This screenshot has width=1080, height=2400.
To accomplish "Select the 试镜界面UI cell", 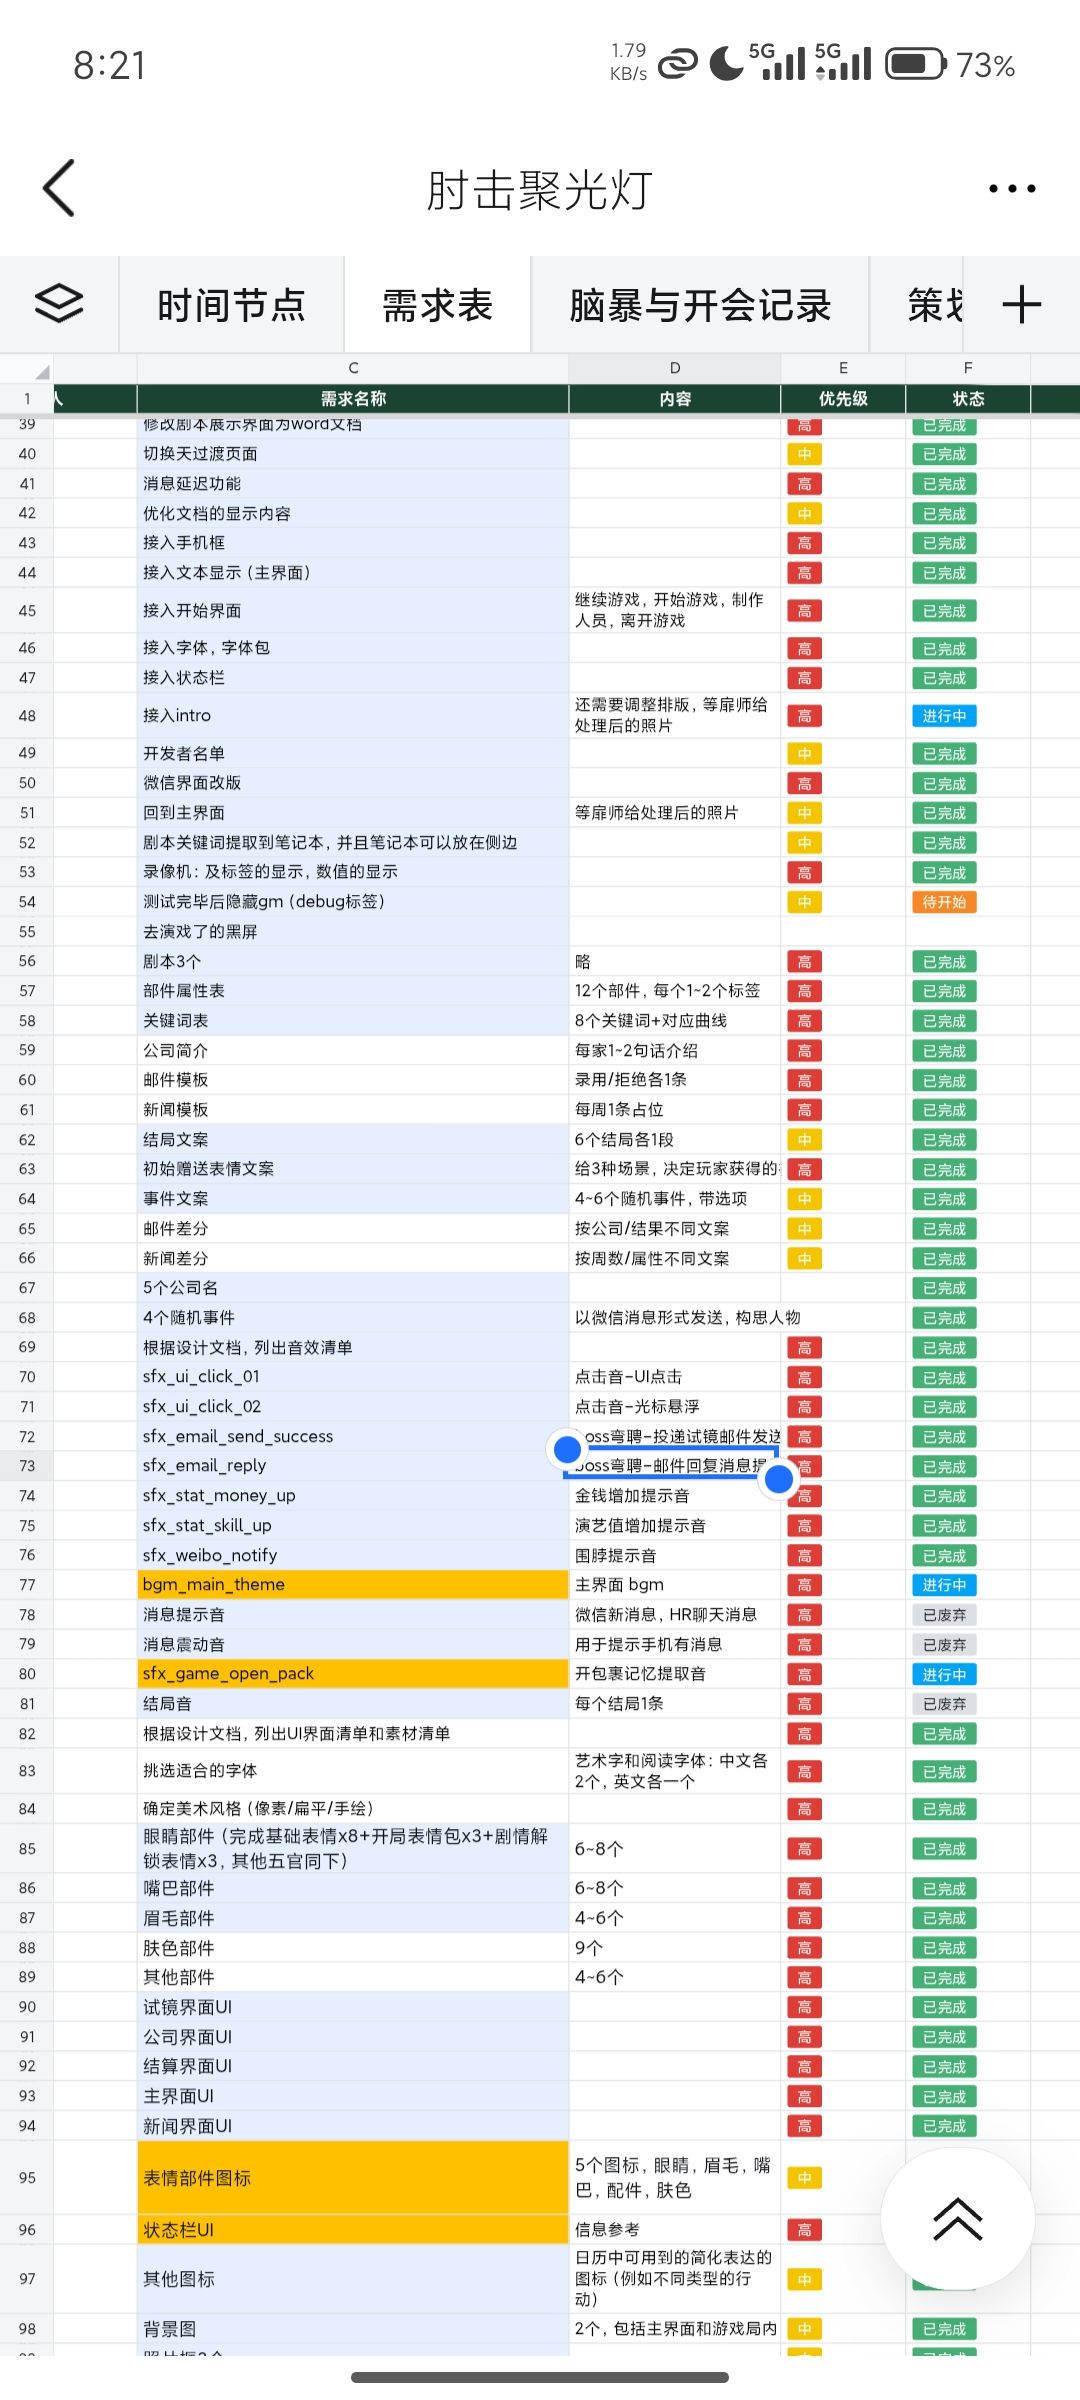I will point(353,2007).
